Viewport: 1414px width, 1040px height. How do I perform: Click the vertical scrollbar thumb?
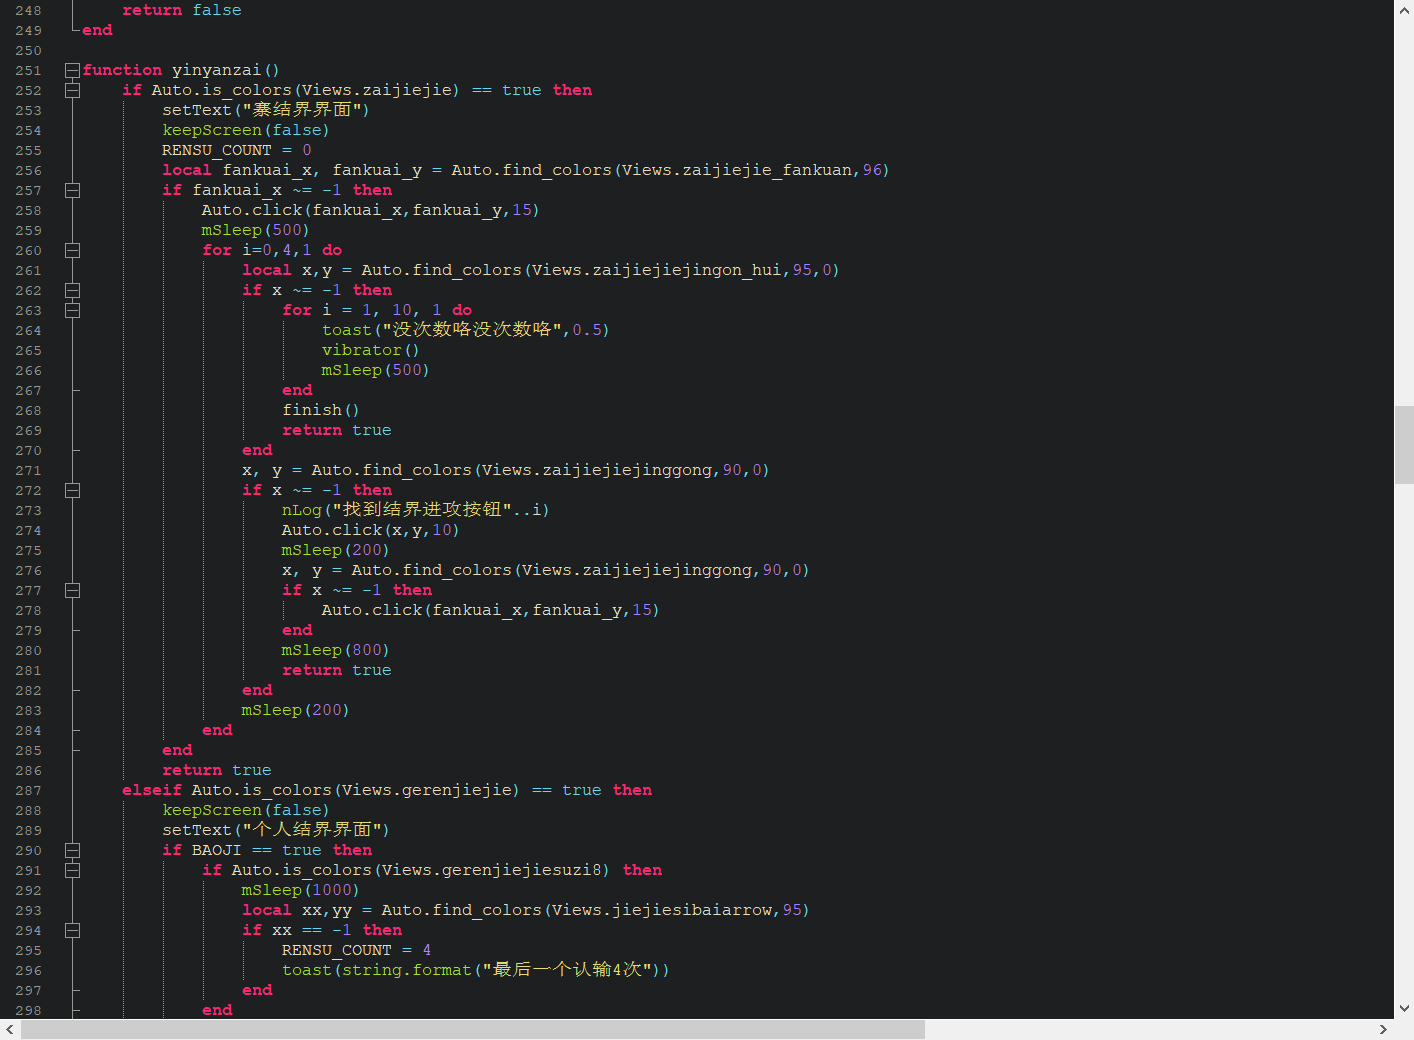tap(1404, 445)
